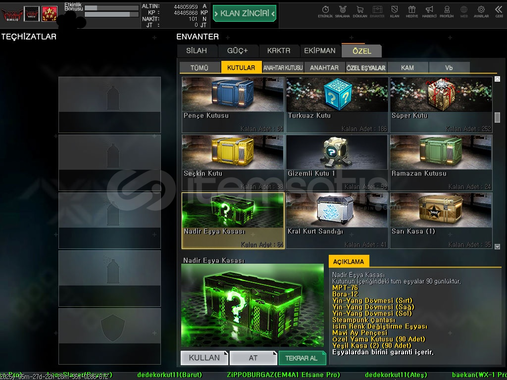
Task: Click the Klan Zinciri banner button
Action: pyautogui.click(x=245, y=13)
